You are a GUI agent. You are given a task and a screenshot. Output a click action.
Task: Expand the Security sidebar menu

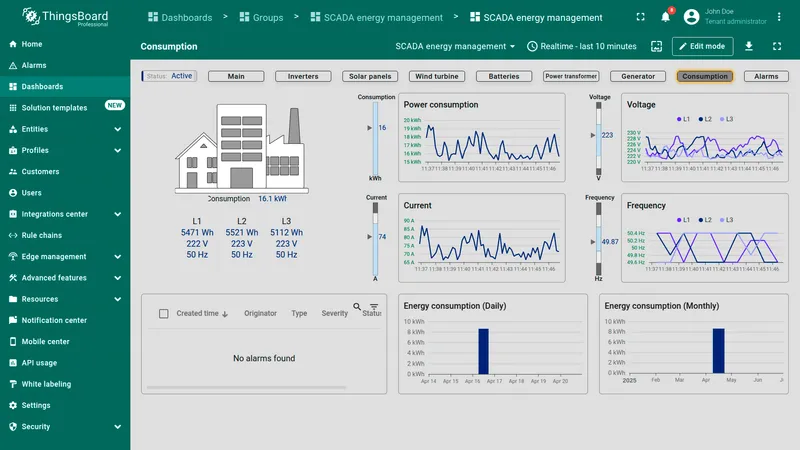(117, 427)
